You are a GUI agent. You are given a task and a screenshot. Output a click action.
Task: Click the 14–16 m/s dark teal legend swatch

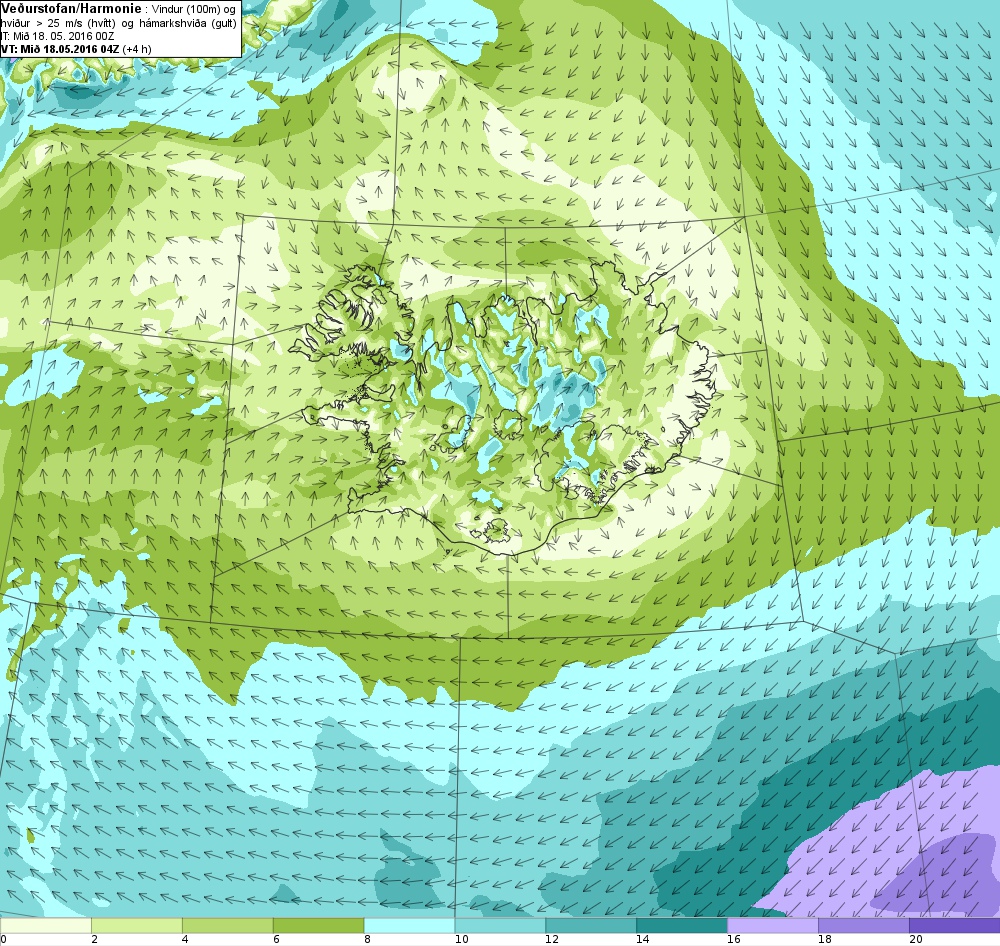coord(682,925)
